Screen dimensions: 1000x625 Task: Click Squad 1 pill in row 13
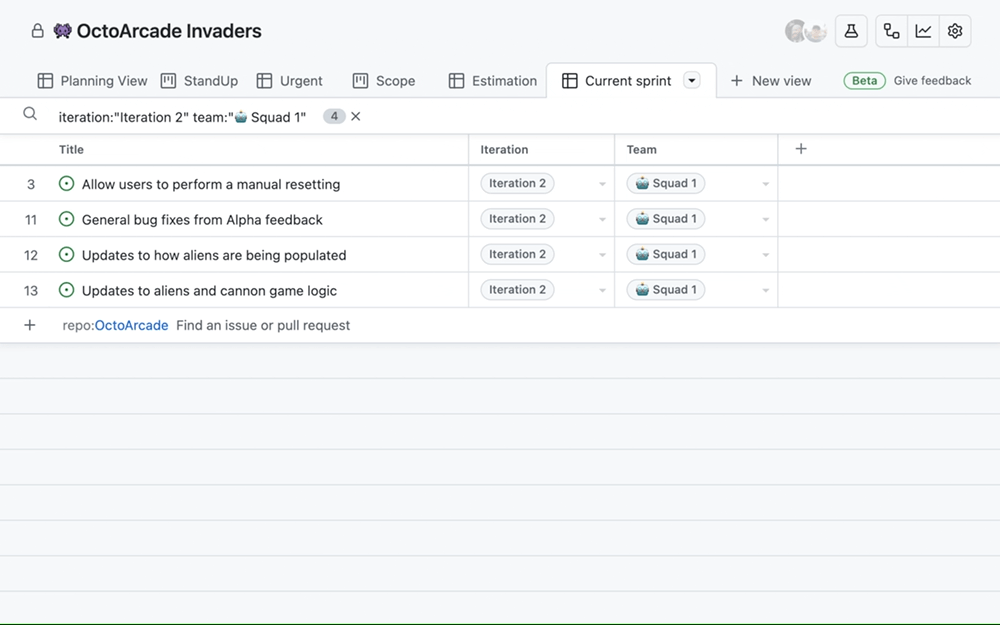[x=666, y=290]
